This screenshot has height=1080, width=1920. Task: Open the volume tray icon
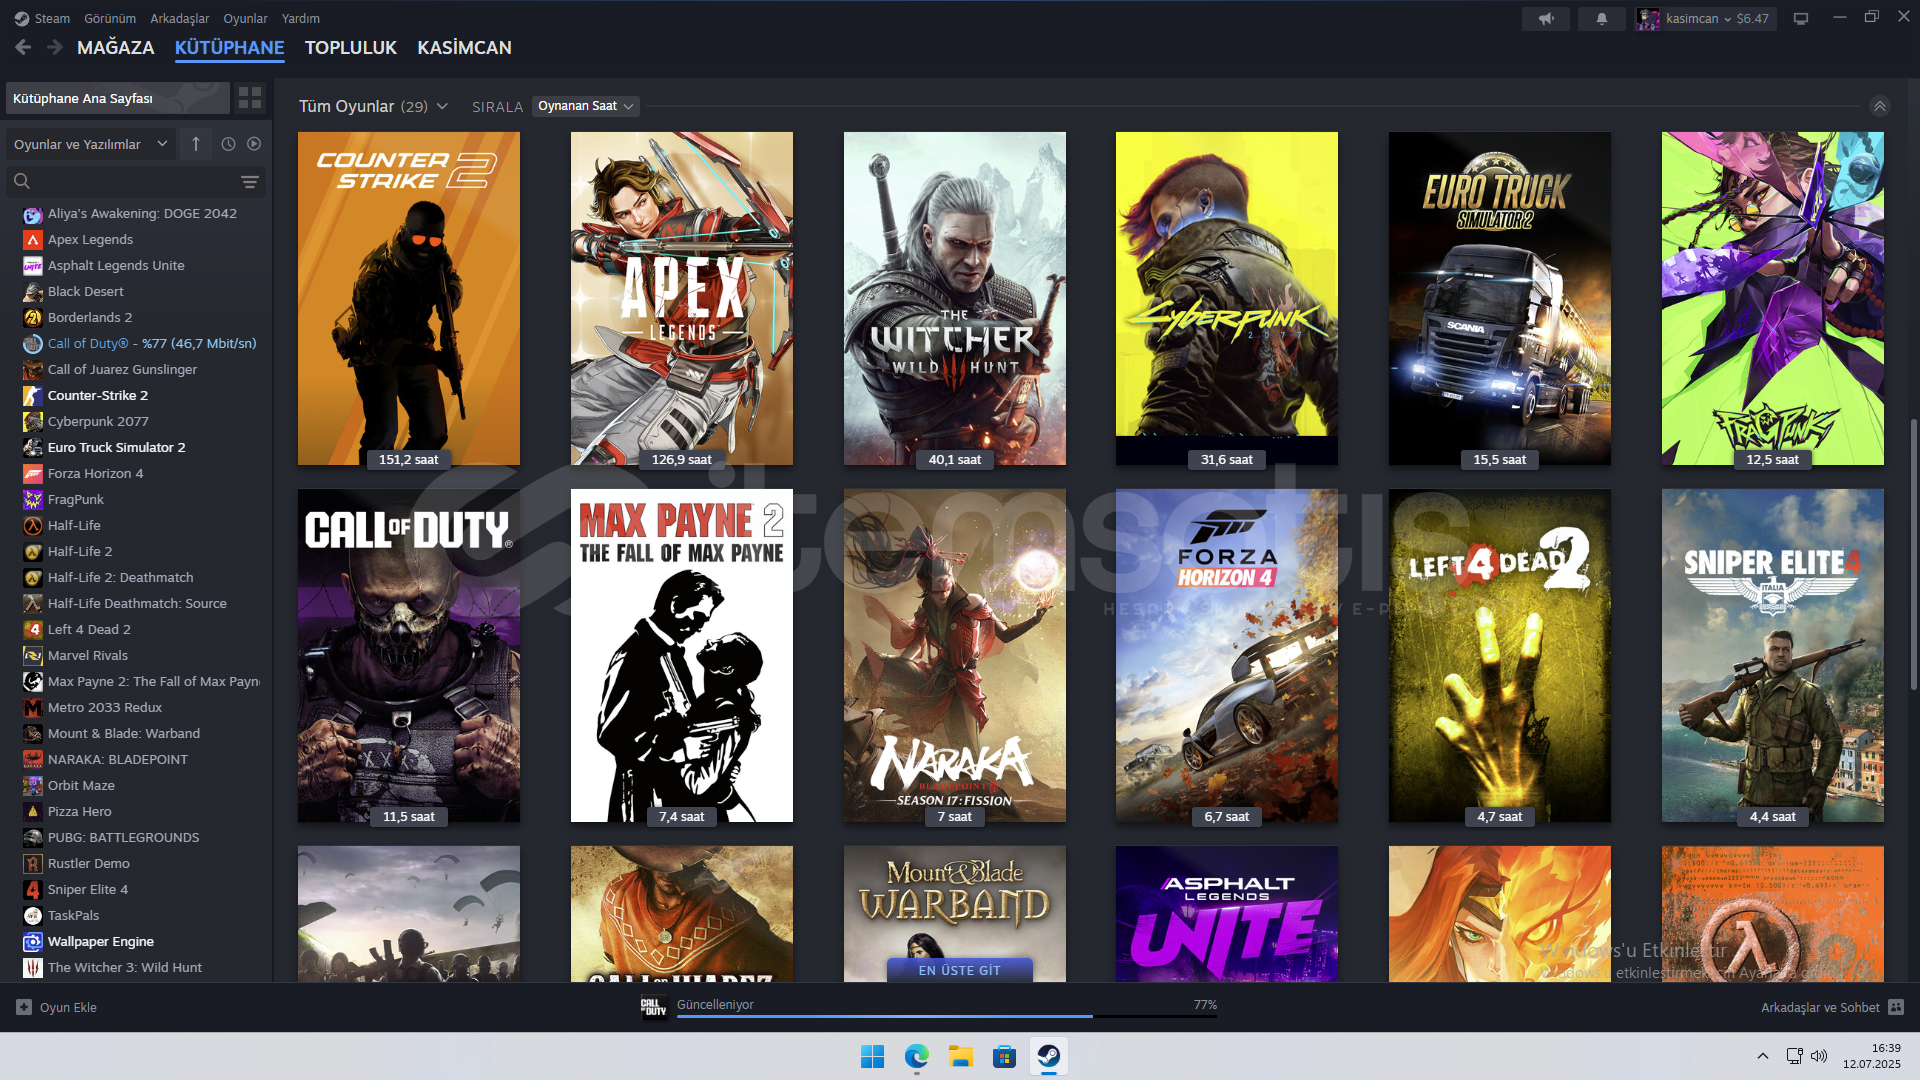pyautogui.click(x=1819, y=1056)
